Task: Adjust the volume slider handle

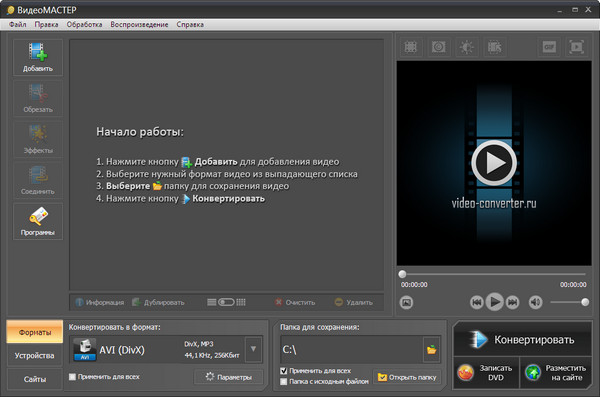Action: click(x=585, y=302)
